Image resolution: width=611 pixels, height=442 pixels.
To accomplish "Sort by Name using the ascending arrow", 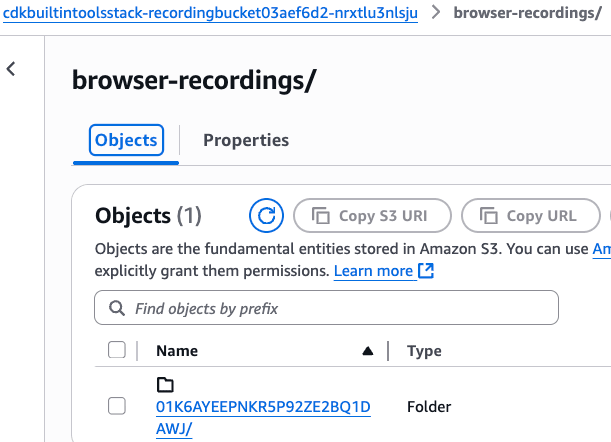I will click(x=367, y=351).
